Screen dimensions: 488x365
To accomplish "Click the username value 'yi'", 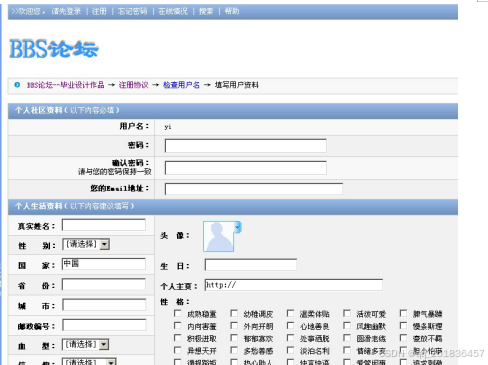I will [x=168, y=127].
